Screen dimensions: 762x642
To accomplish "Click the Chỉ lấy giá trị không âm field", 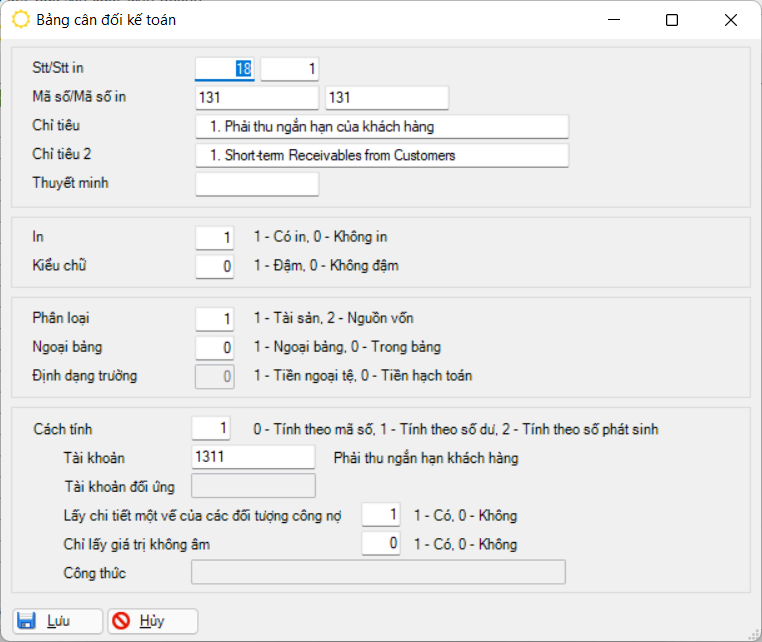I will click(x=381, y=544).
